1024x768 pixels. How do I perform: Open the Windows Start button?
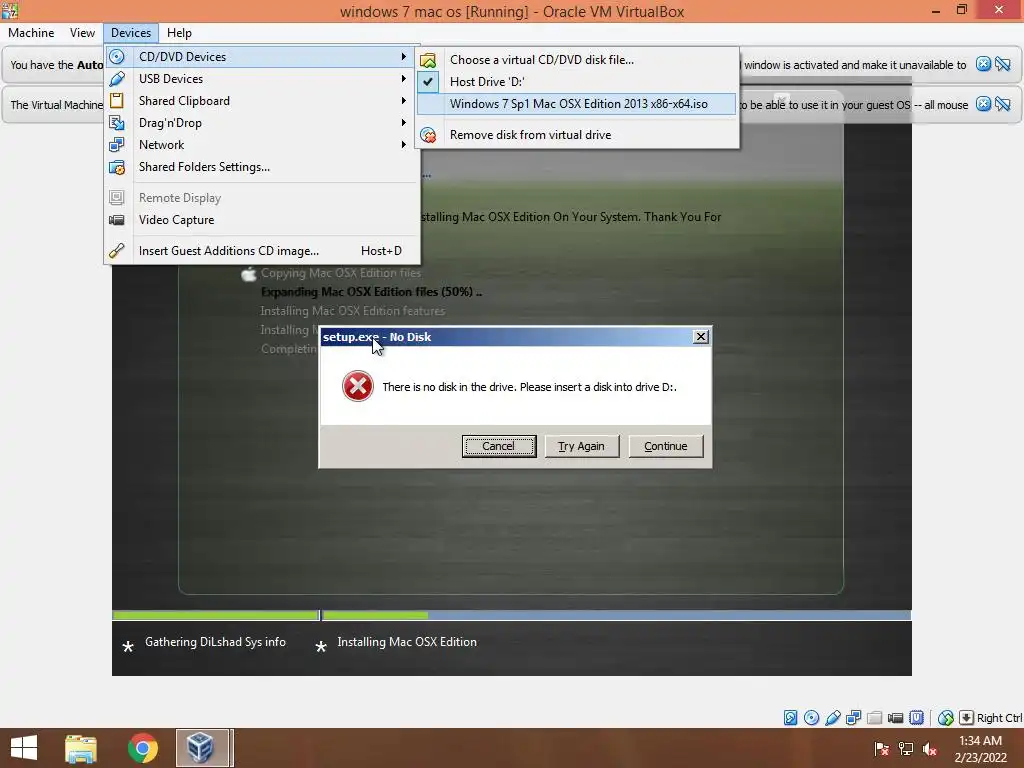tap(24, 748)
